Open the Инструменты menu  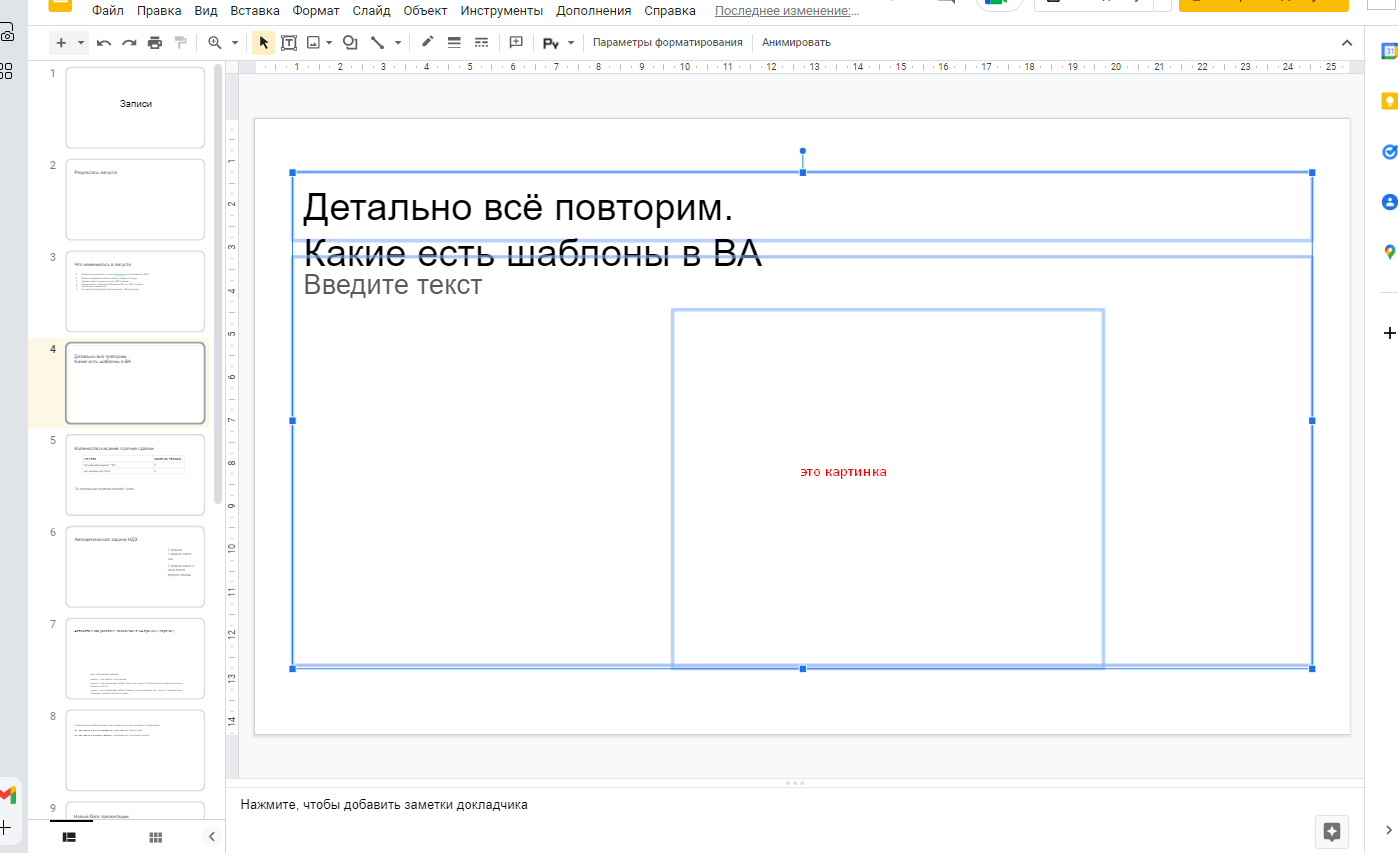502,11
